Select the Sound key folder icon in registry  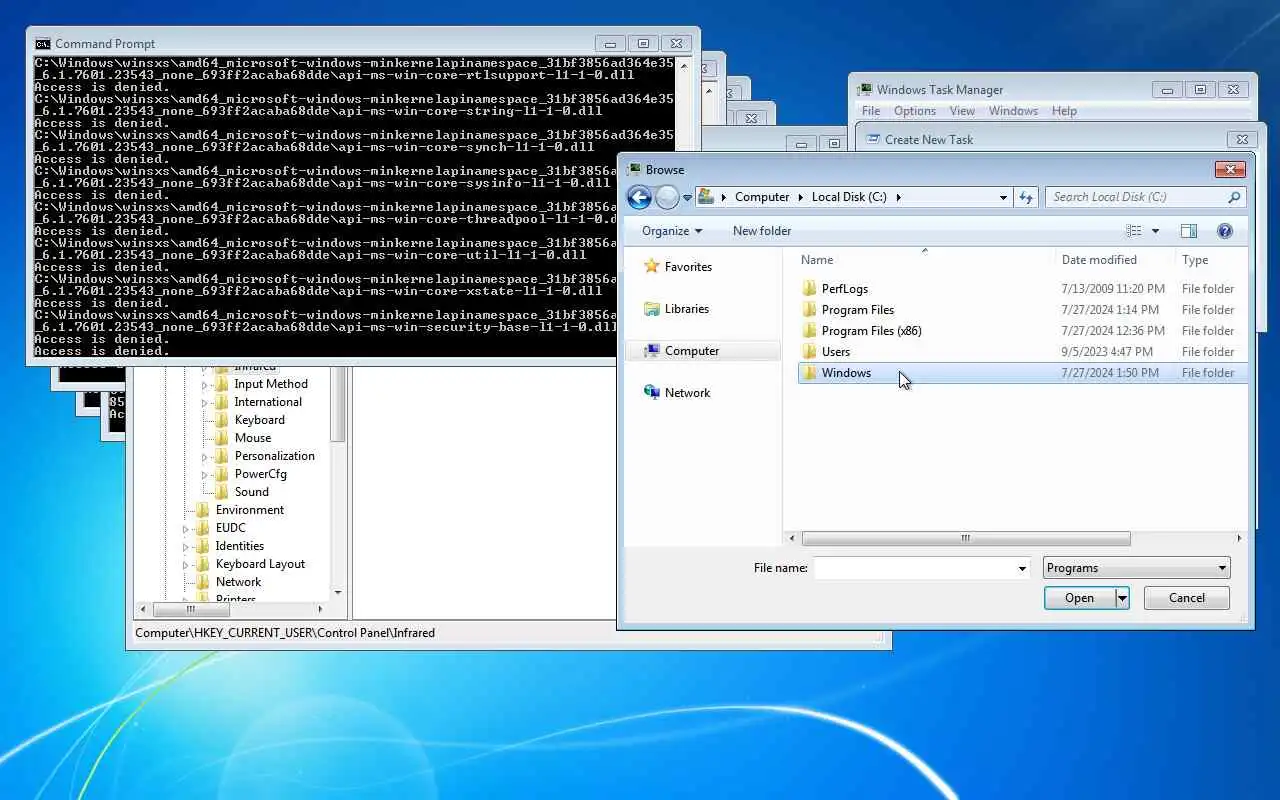click(x=222, y=492)
